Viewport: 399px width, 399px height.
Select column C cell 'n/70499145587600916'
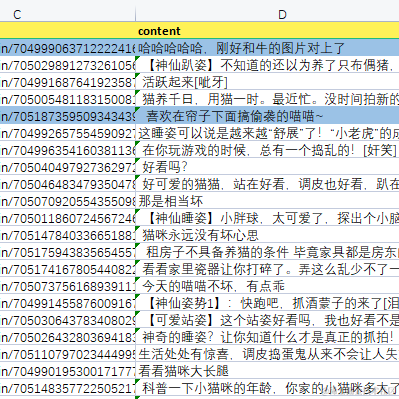pyautogui.click(x=68, y=303)
